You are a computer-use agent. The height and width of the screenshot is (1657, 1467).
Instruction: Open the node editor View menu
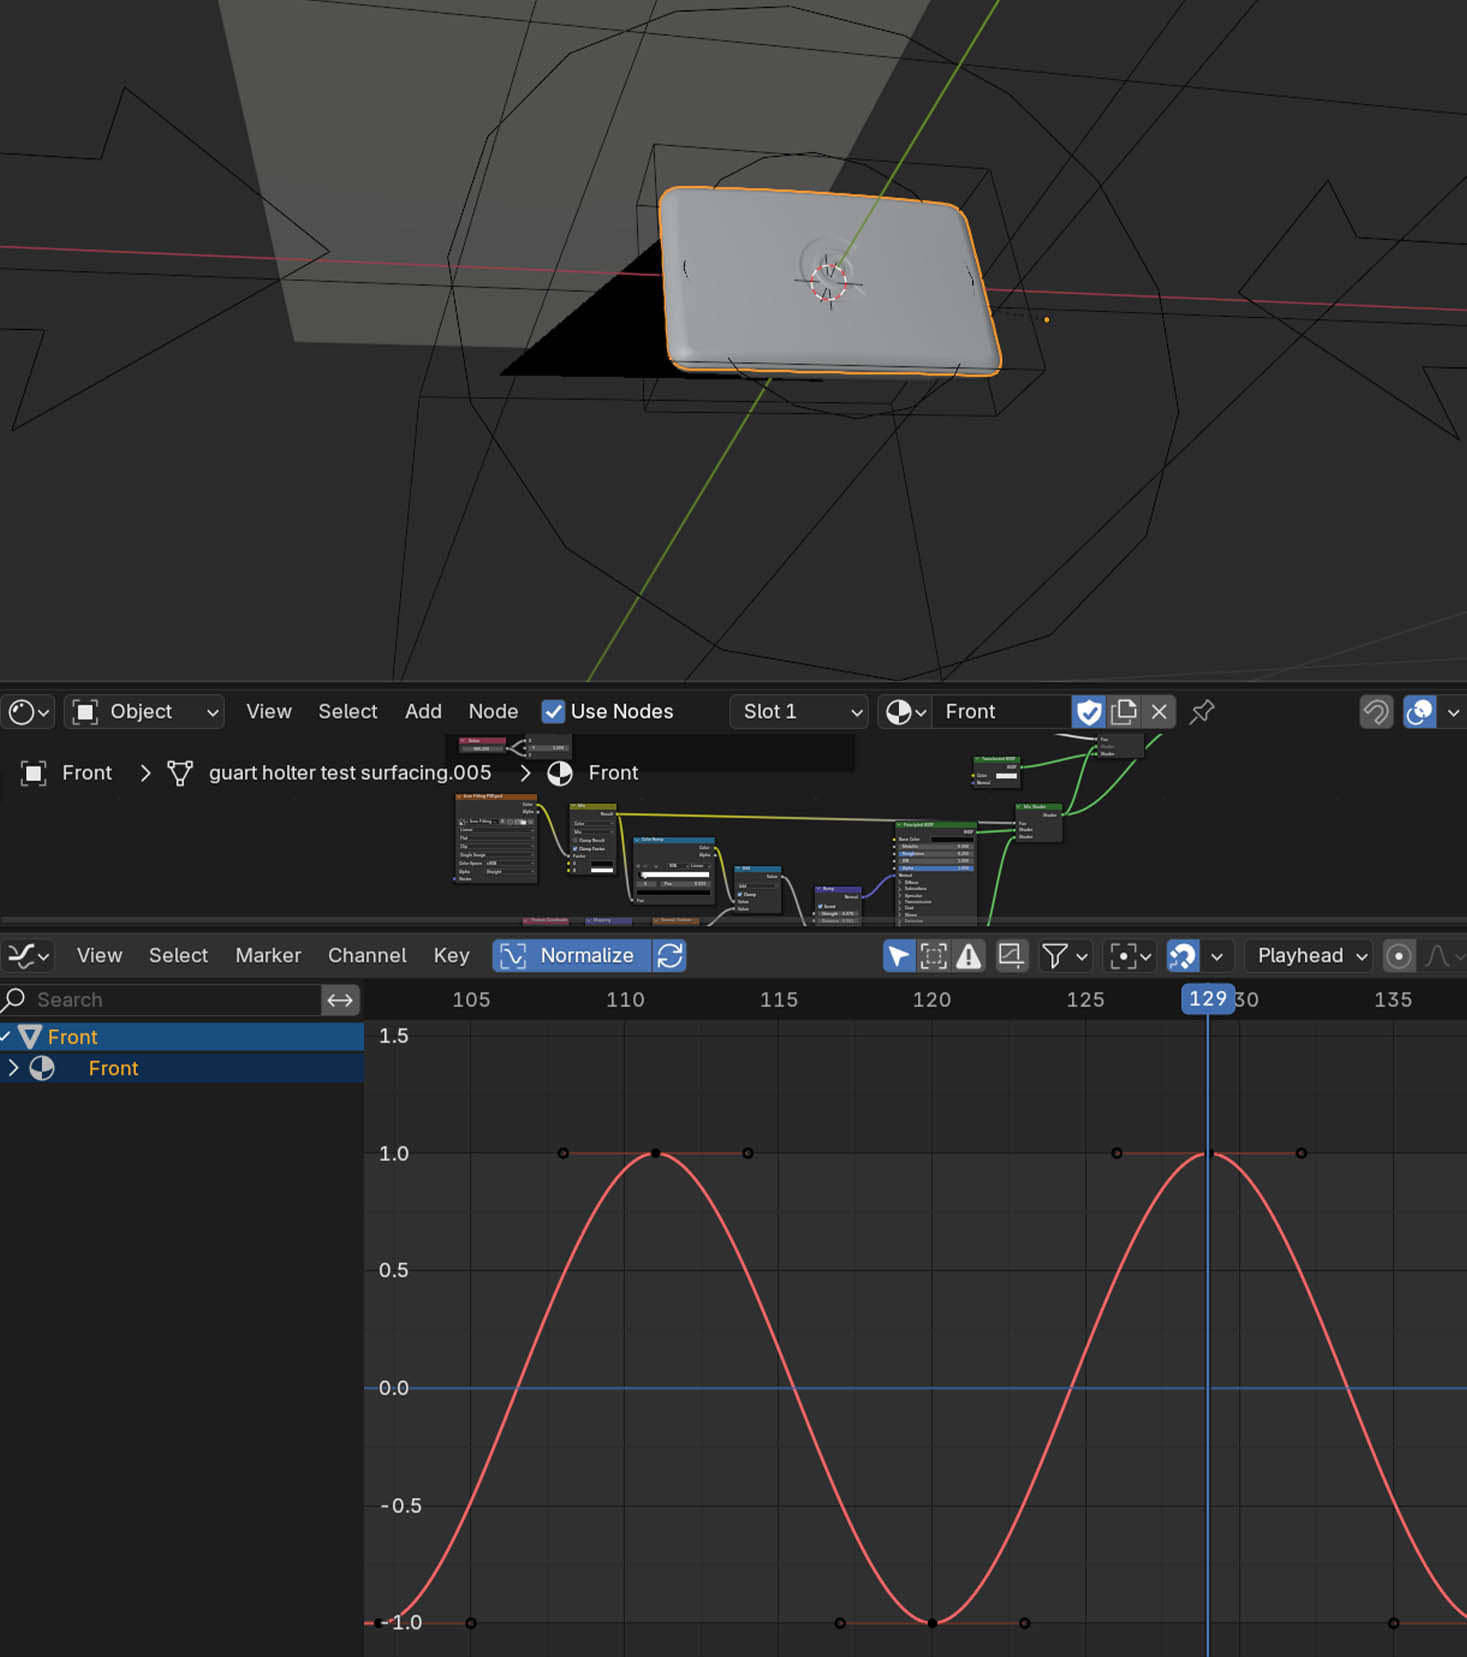(269, 712)
